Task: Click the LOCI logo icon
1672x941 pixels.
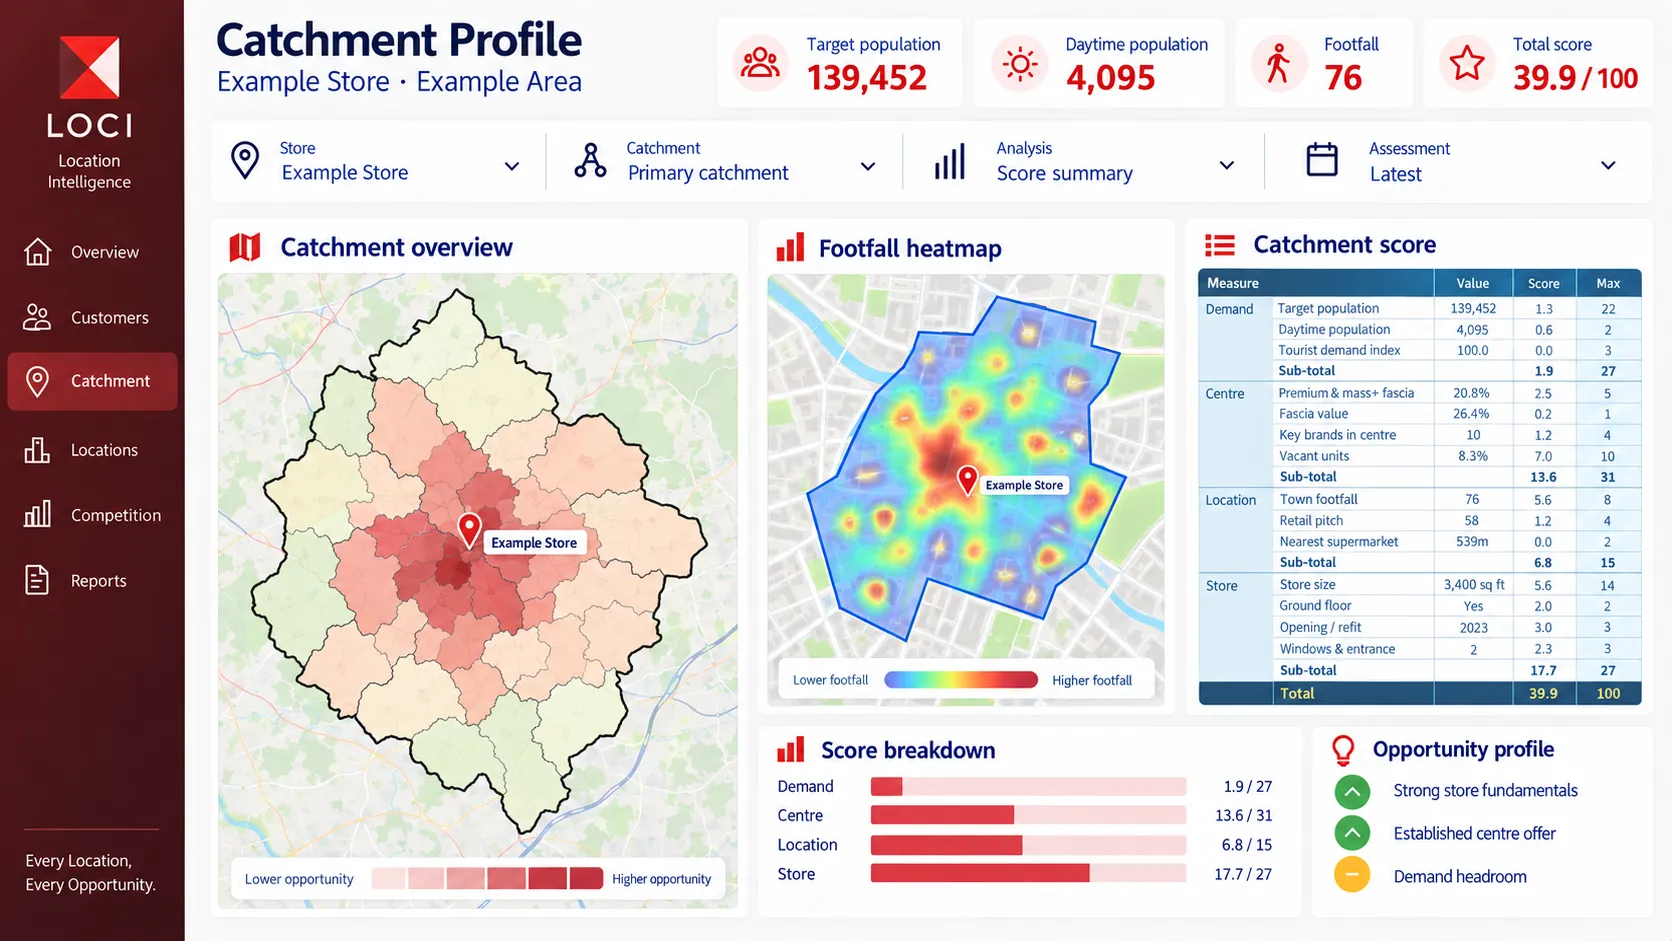Action: coord(89,68)
